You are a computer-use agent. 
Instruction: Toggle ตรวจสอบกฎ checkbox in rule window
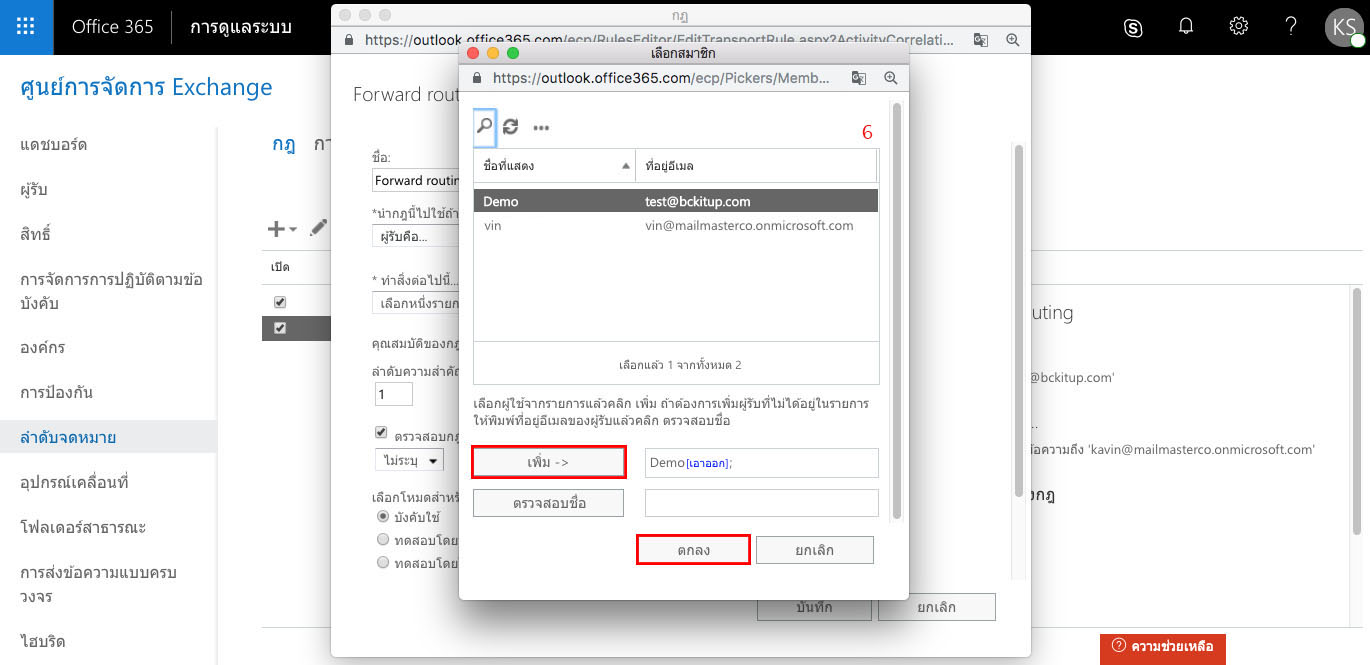[381, 433]
